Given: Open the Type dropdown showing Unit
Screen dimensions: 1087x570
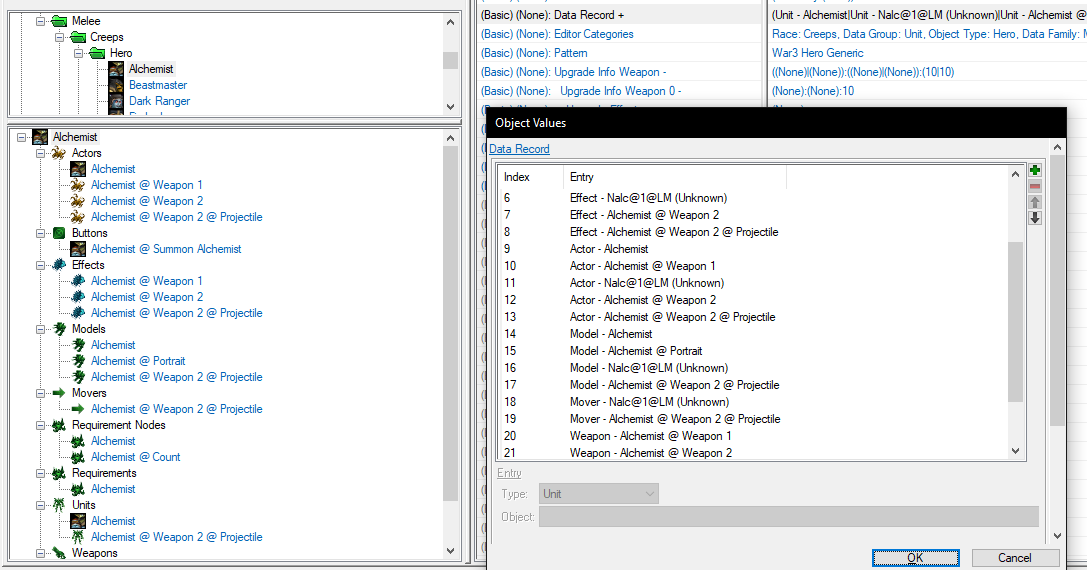Looking at the screenshot, I should click(599, 494).
